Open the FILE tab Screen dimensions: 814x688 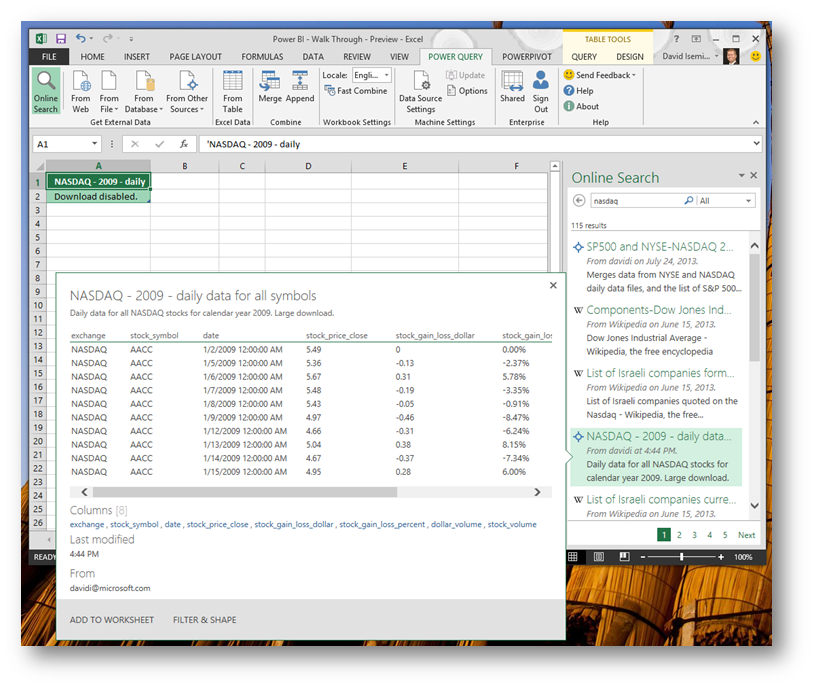(x=49, y=57)
